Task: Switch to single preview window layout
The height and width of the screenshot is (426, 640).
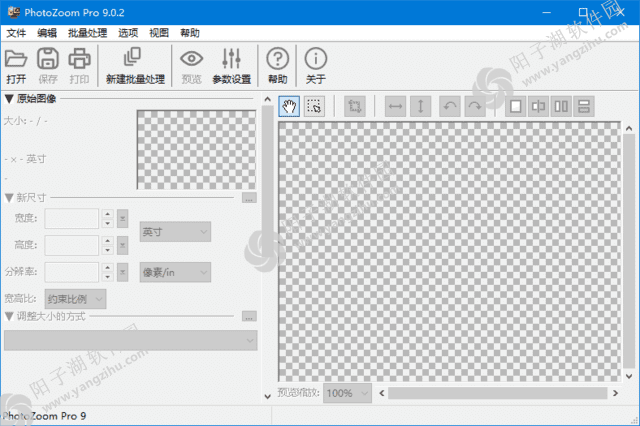Action: pos(516,106)
